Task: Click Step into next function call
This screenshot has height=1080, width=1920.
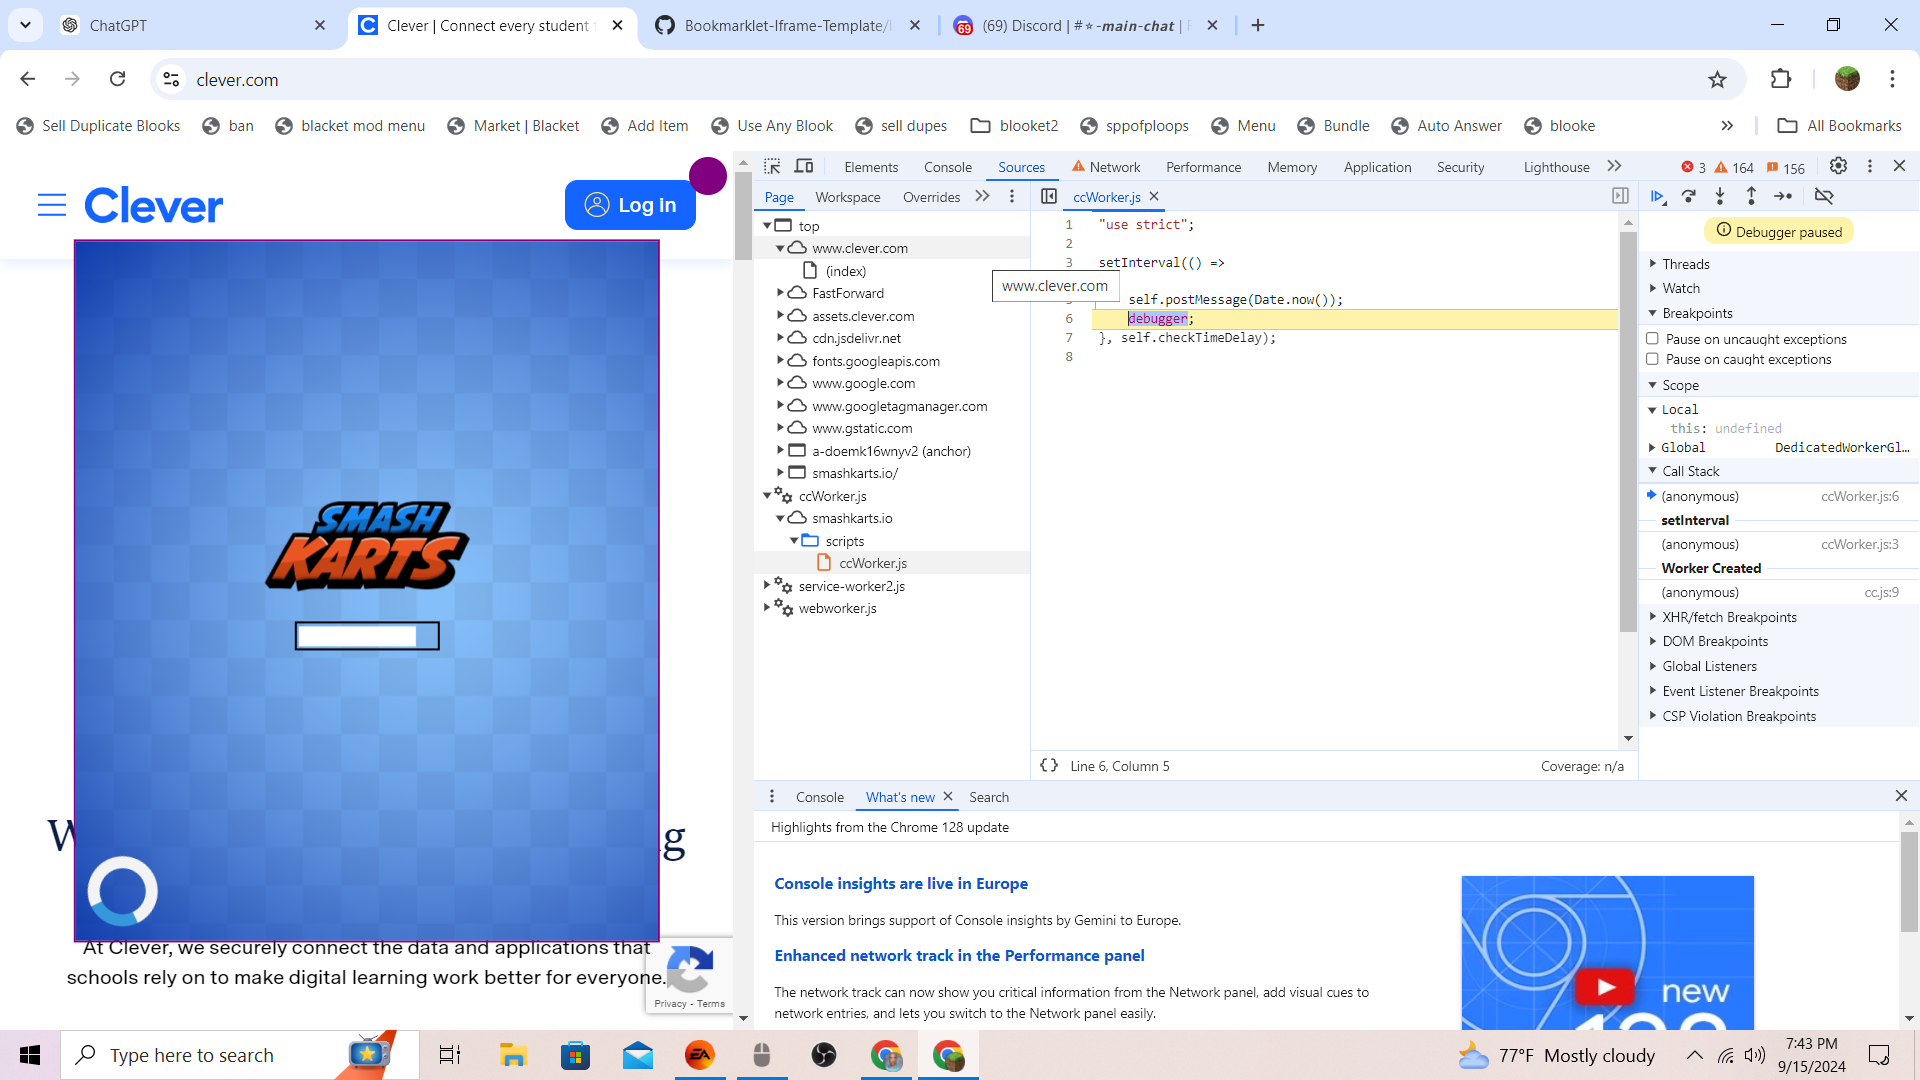Action: coord(1720,197)
